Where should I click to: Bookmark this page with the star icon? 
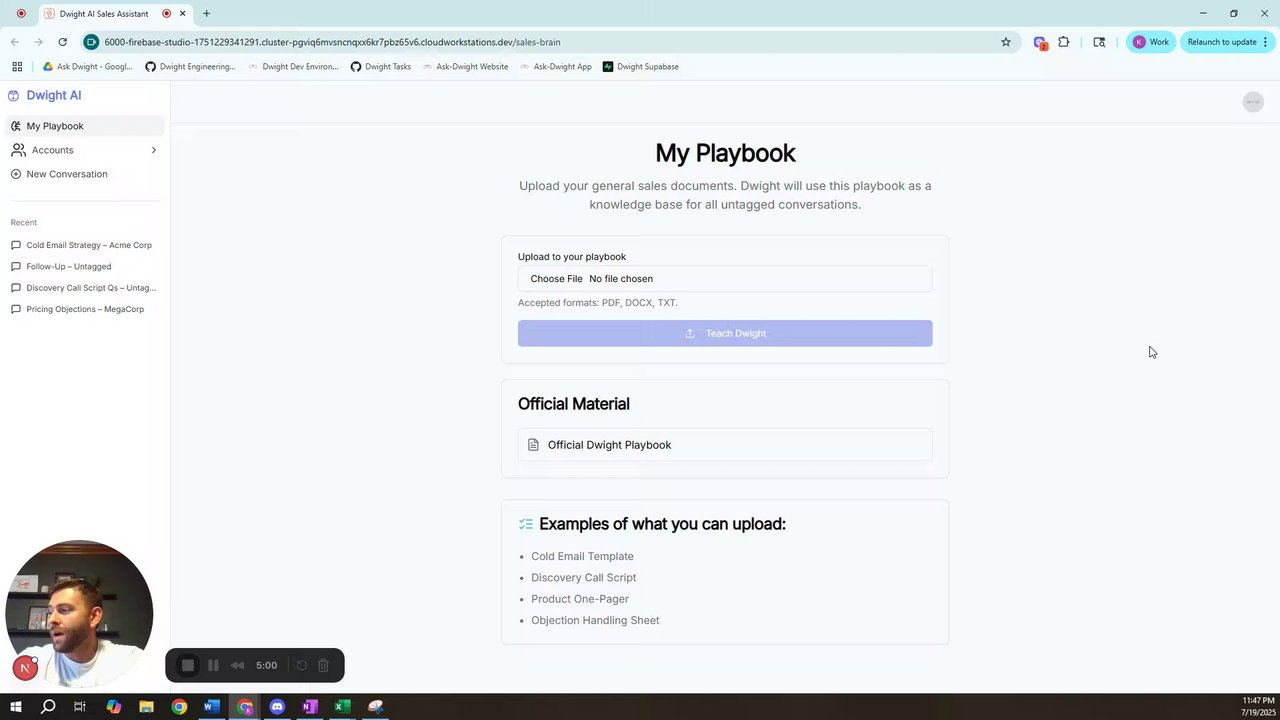1006,42
